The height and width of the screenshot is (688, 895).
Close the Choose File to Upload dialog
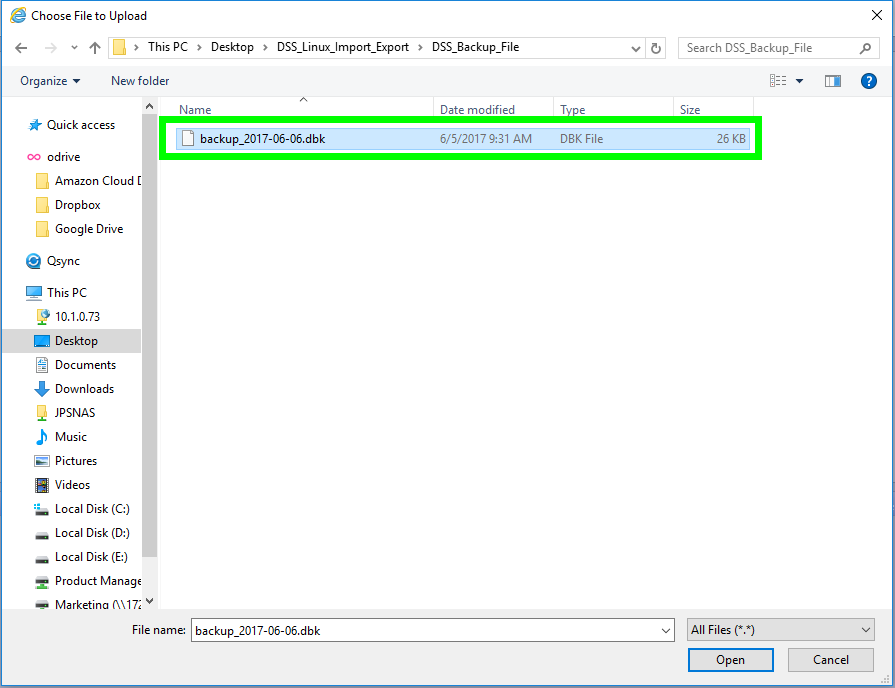877,15
